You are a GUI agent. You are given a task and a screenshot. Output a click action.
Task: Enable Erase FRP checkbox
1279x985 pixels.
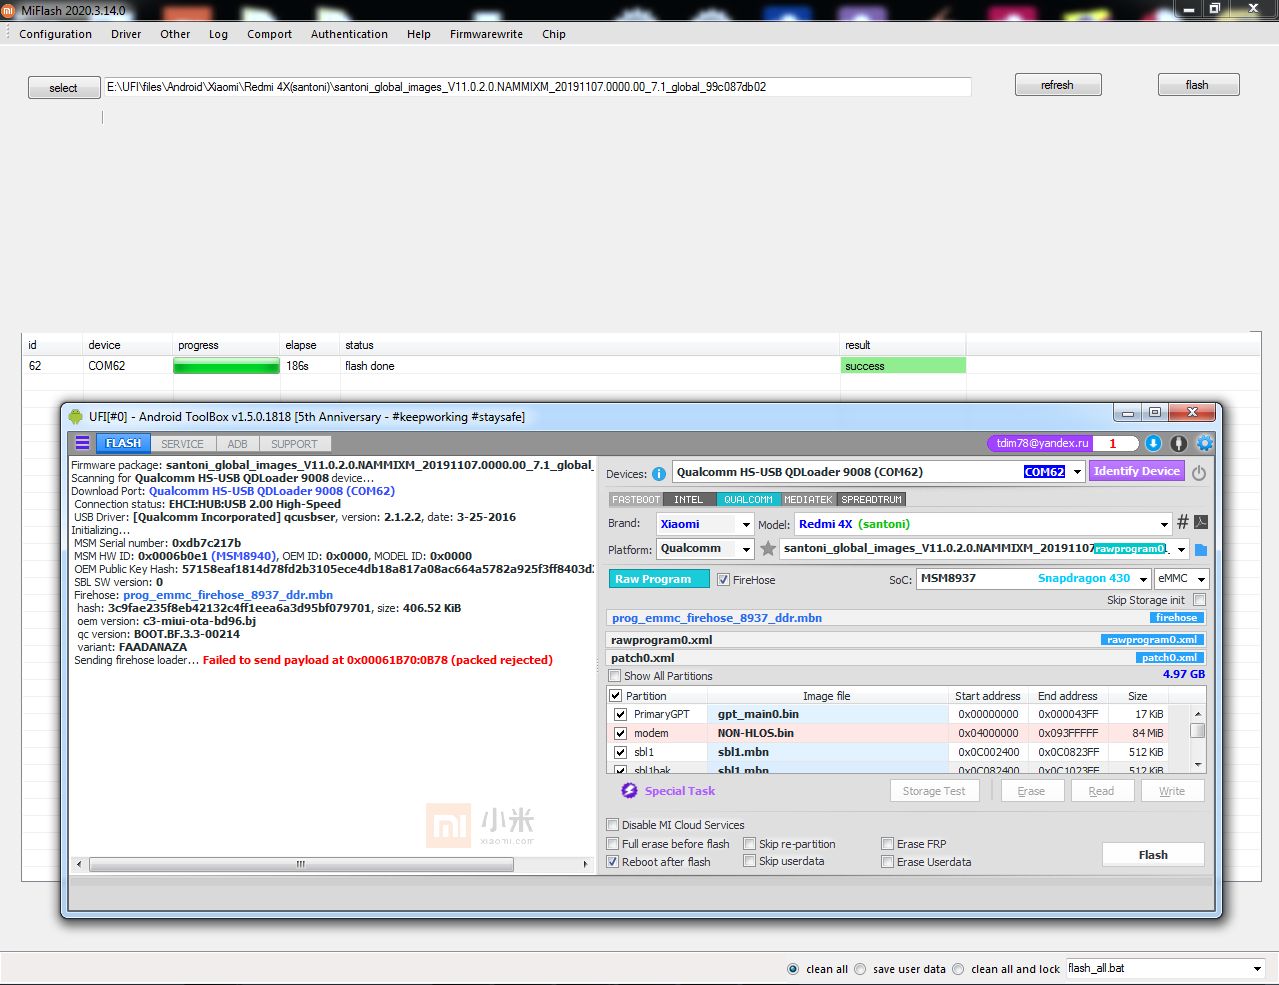click(887, 844)
